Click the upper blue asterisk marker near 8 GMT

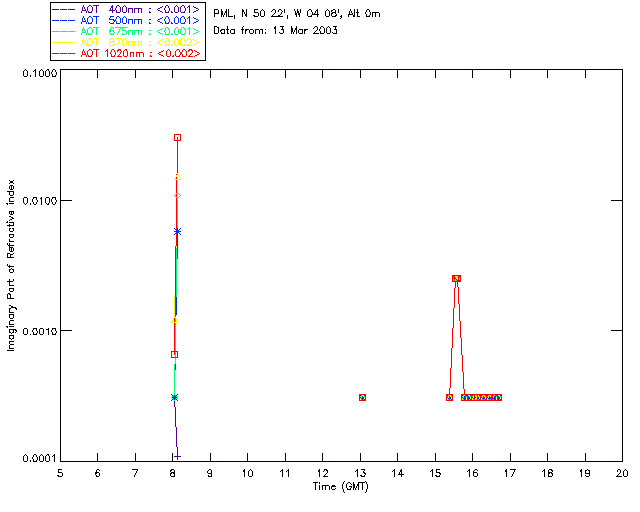pyautogui.click(x=178, y=232)
